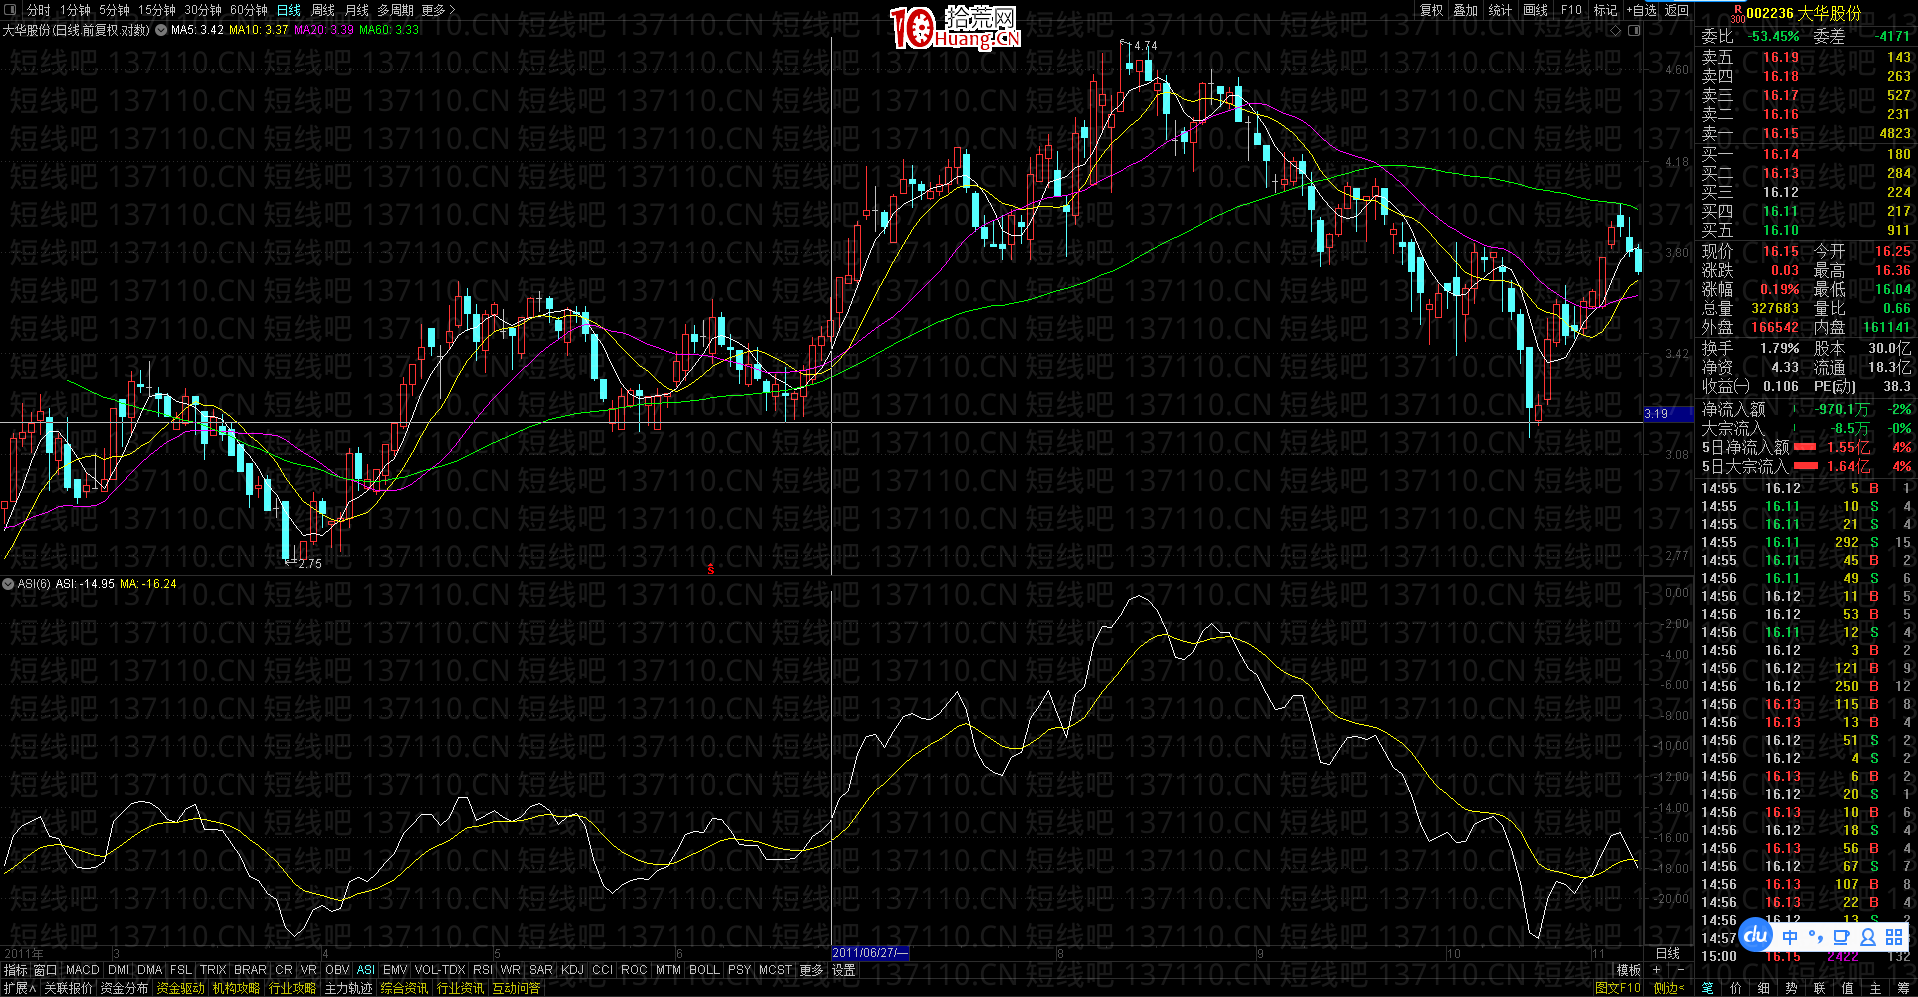Click the 2011/06/27 date marker

(869, 953)
